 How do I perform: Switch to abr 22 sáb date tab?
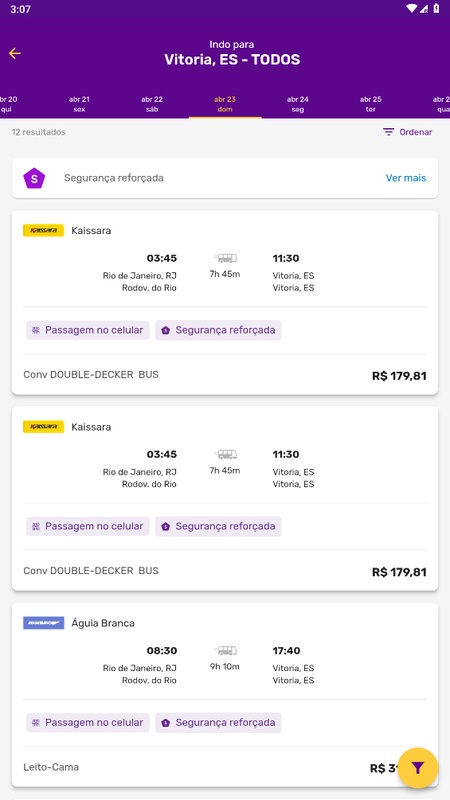pyautogui.click(x=152, y=104)
